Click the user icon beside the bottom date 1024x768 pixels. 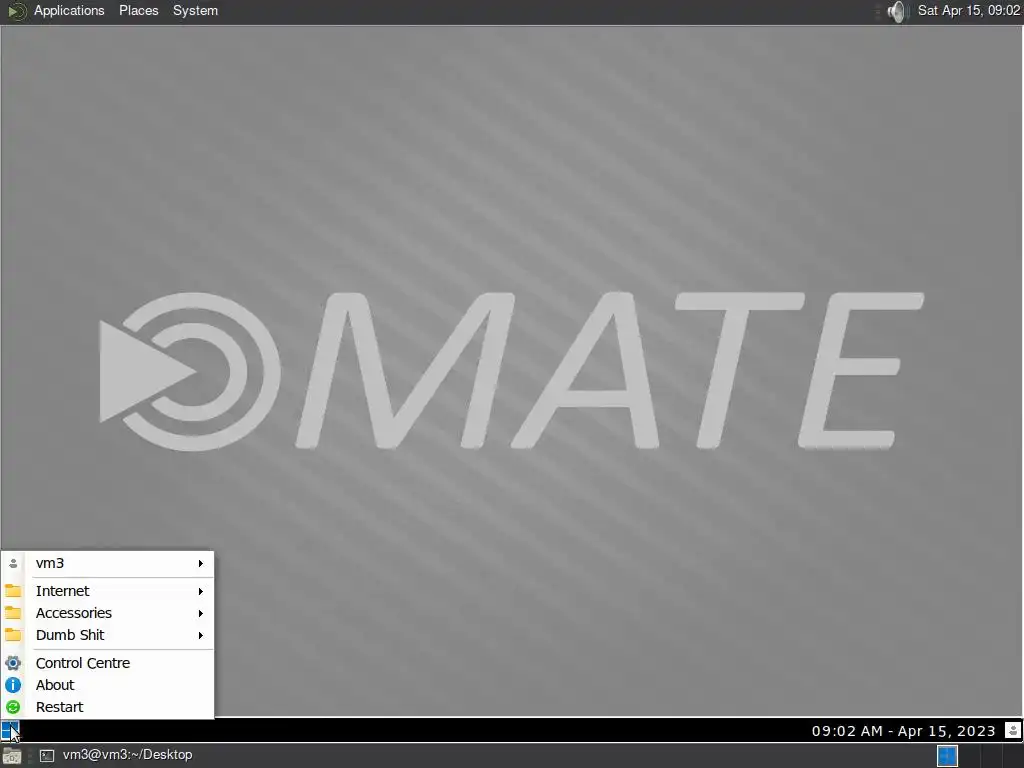pyautogui.click(x=1012, y=730)
